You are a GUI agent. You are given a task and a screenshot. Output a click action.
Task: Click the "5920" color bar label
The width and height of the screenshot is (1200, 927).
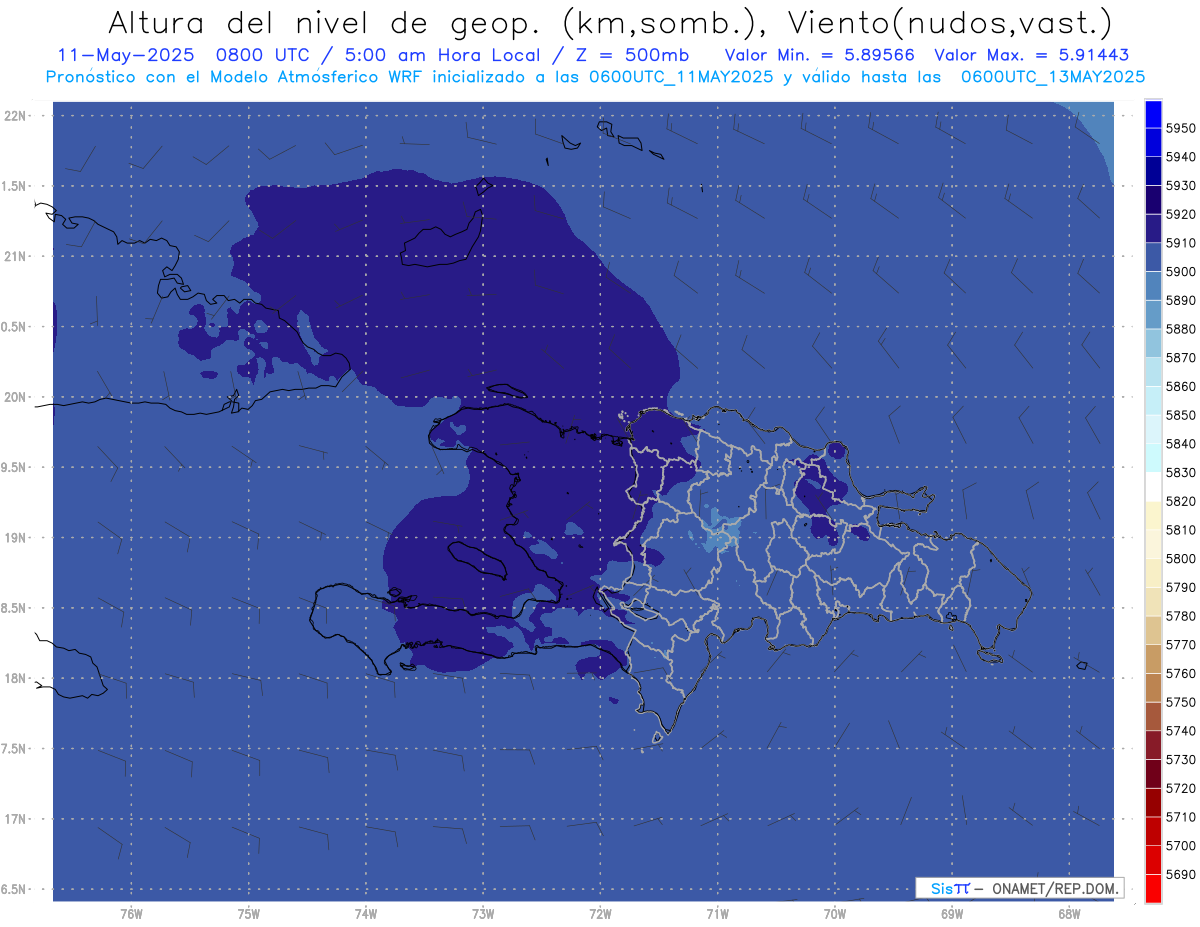(1181, 214)
